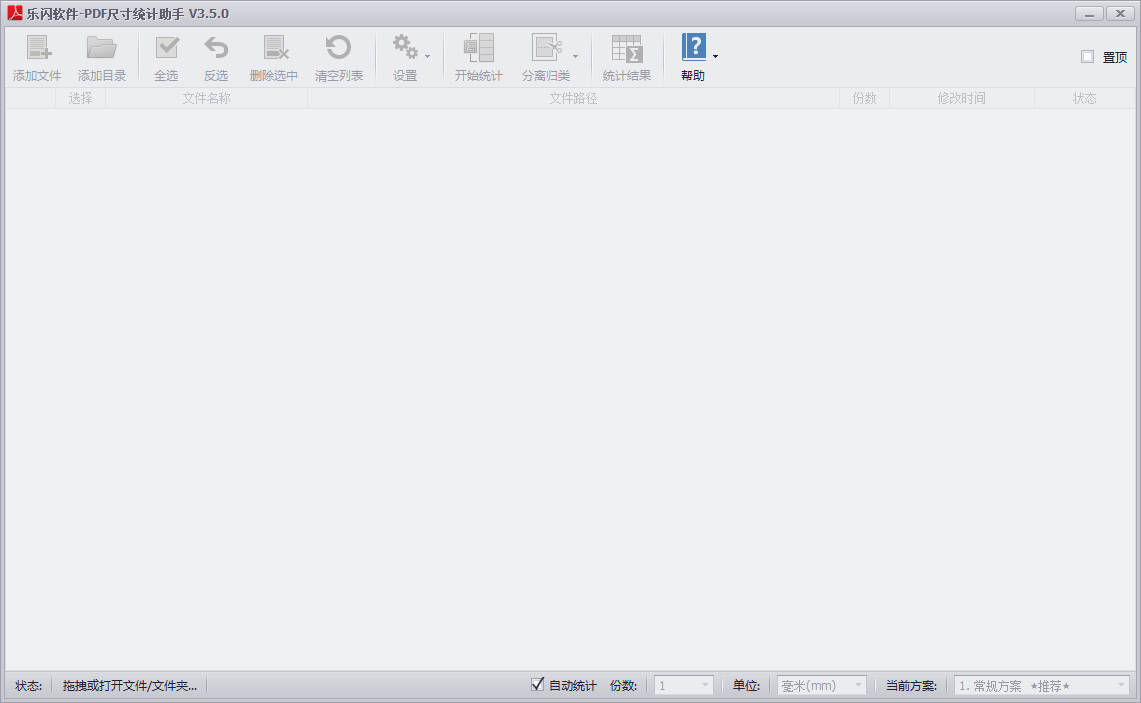Viewport: 1141px width, 703px height.
Task: Click the 删除选中 (Delete Selected) icon
Action: pos(274,48)
